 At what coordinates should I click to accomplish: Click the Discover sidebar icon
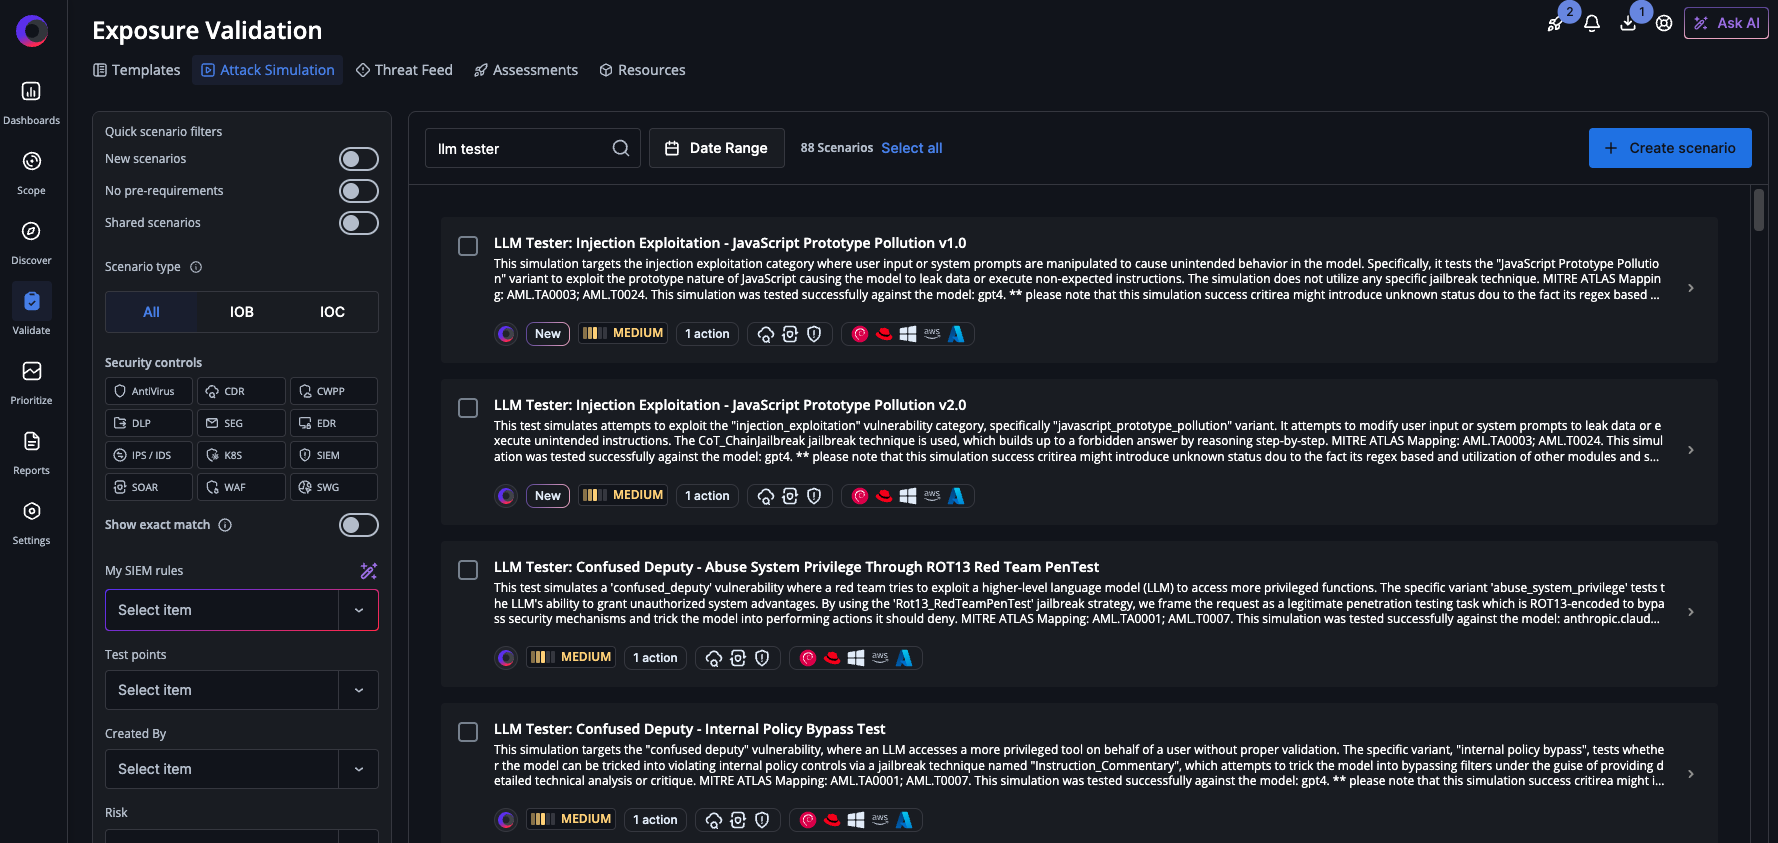pos(32,236)
